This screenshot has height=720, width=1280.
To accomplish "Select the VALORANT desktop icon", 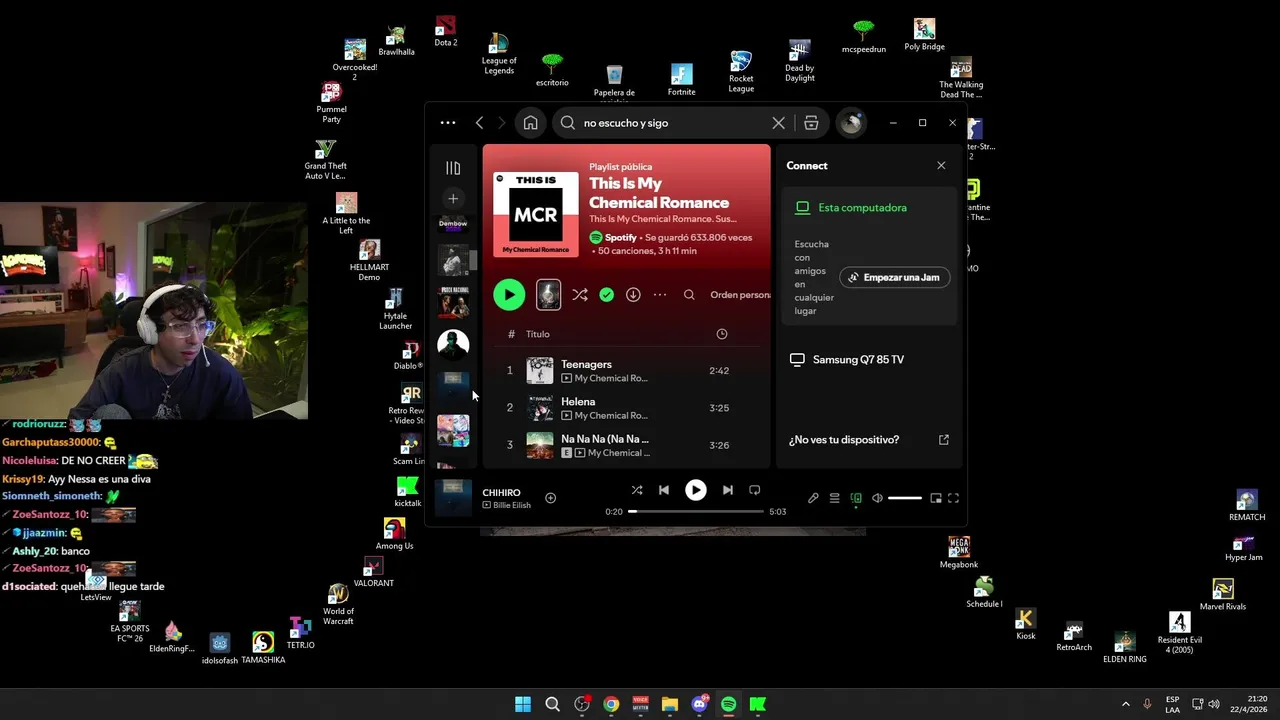I will click(x=373, y=573).
